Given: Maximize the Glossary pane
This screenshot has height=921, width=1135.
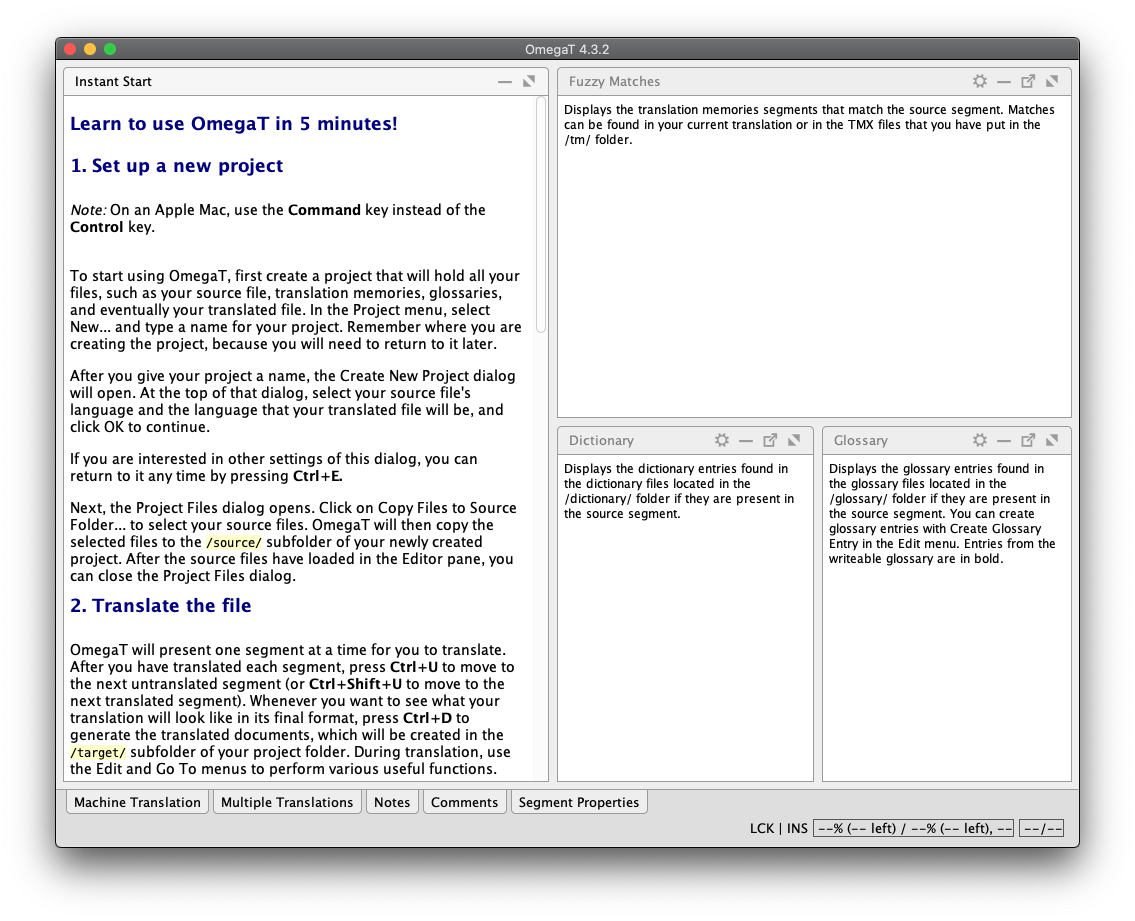Looking at the screenshot, I should pyautogui.click(x=1052, y=440).
